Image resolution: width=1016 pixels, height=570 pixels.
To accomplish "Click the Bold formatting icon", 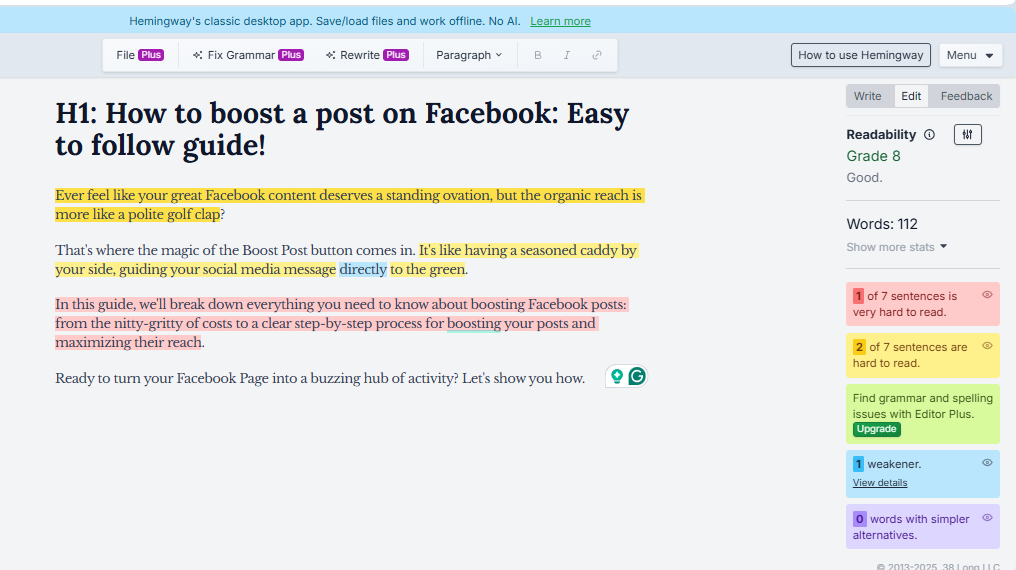I will coord(537,55).
